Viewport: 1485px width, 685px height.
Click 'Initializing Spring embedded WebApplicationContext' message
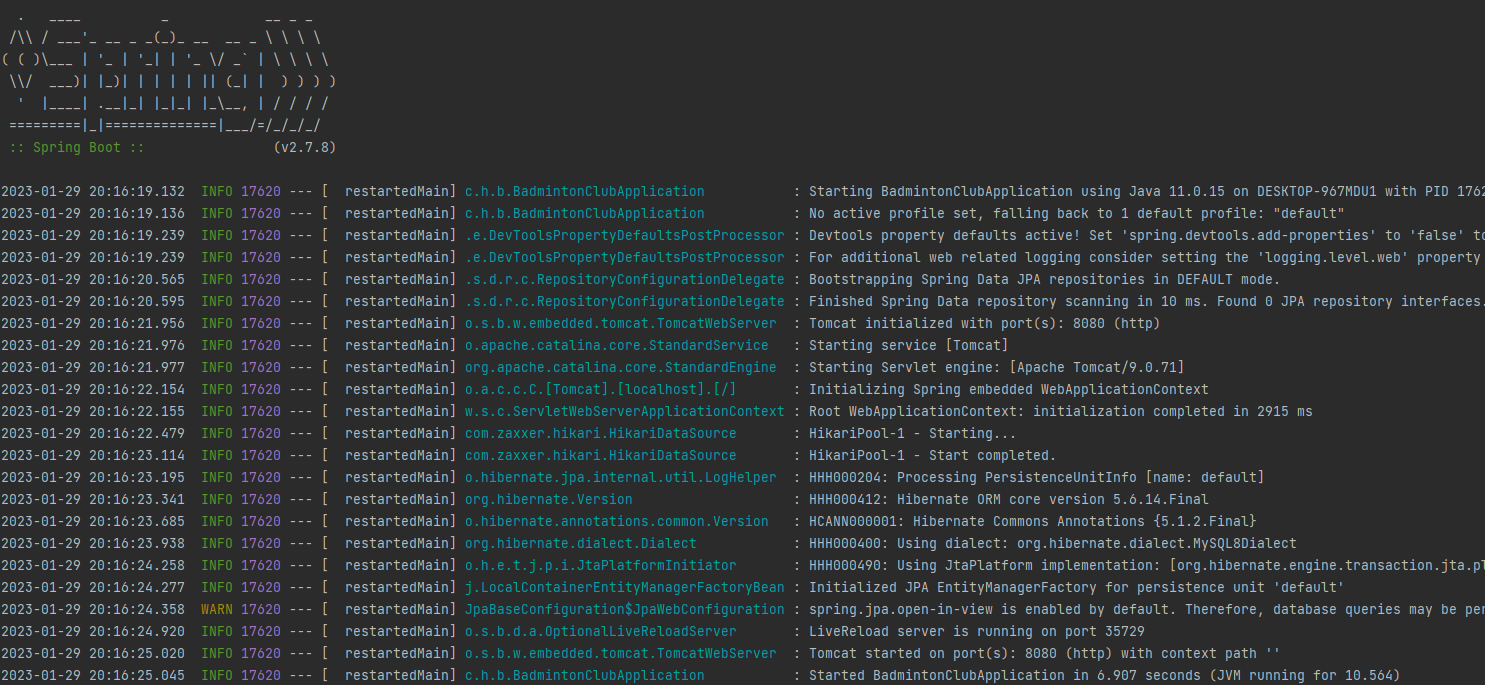[x=1009, y=389]
